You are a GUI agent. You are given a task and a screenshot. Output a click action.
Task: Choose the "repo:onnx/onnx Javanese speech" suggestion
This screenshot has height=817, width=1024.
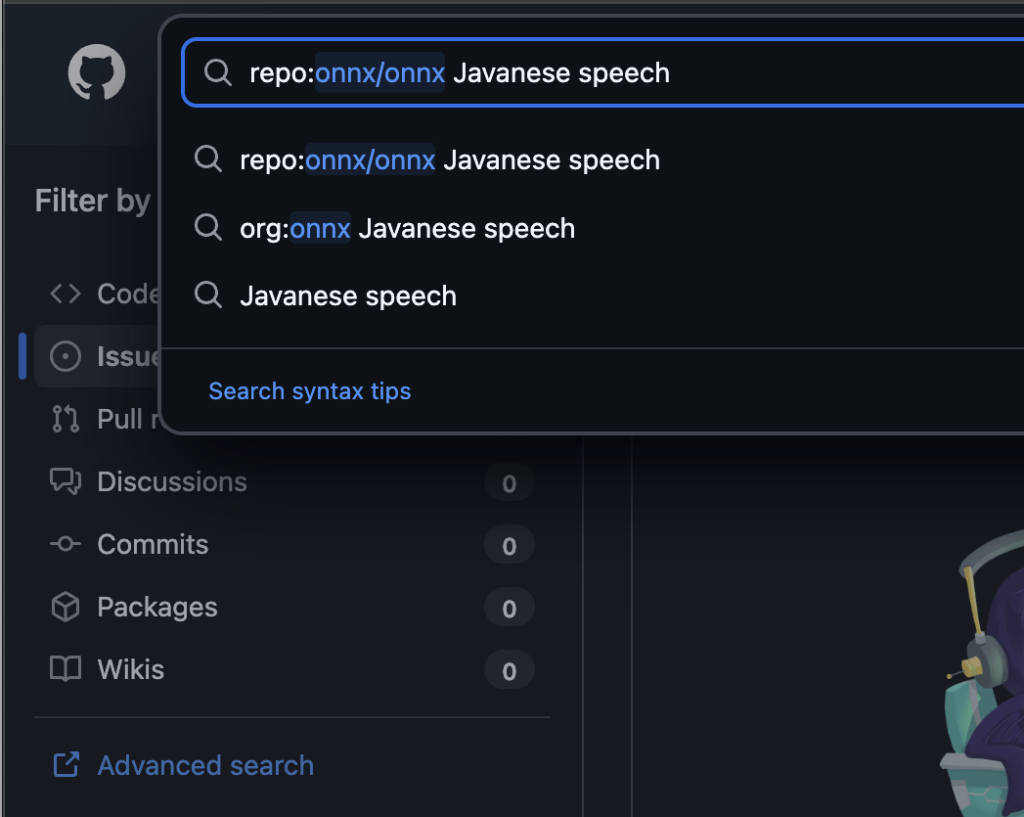click(449, 160)
